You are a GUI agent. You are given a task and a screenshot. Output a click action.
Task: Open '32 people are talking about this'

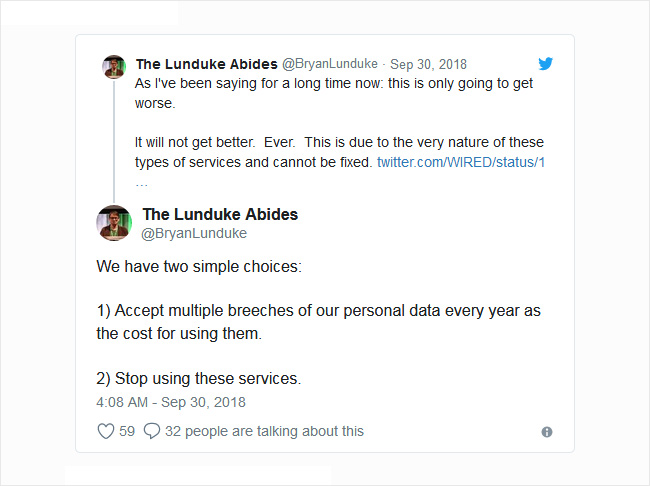[264, 431]
